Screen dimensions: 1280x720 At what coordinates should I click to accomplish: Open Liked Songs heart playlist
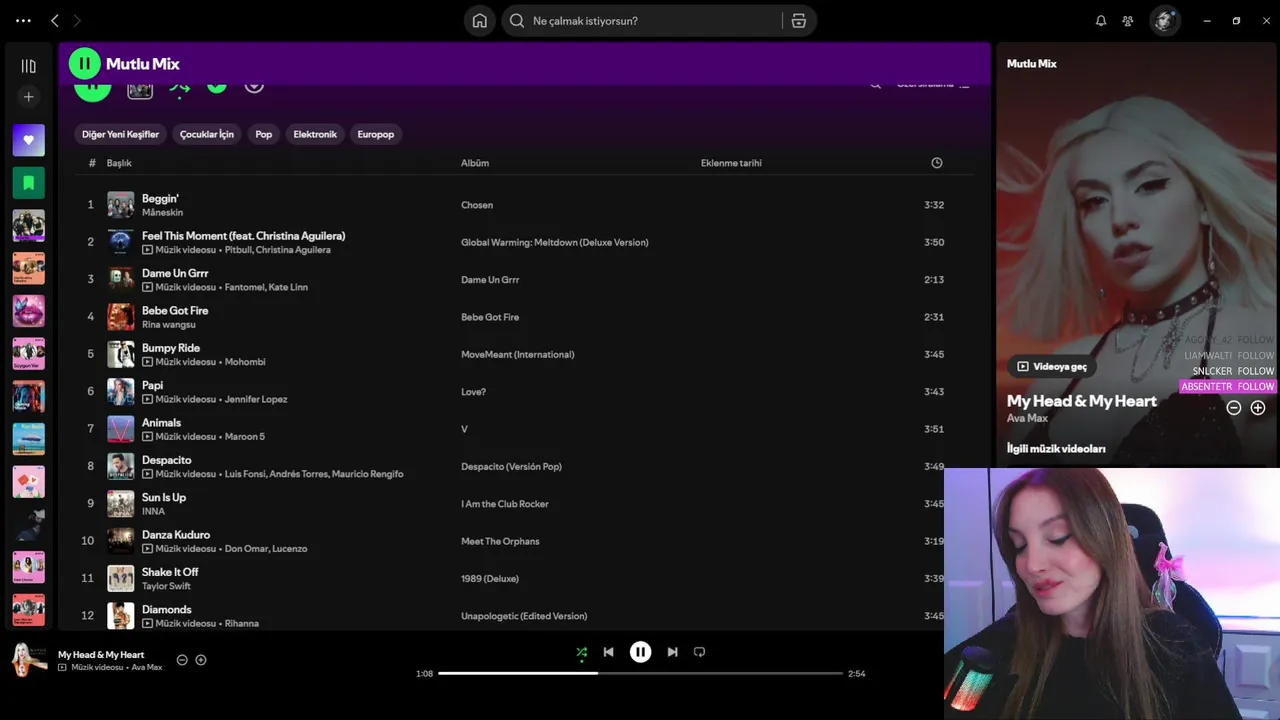click(x=28, y=140)
